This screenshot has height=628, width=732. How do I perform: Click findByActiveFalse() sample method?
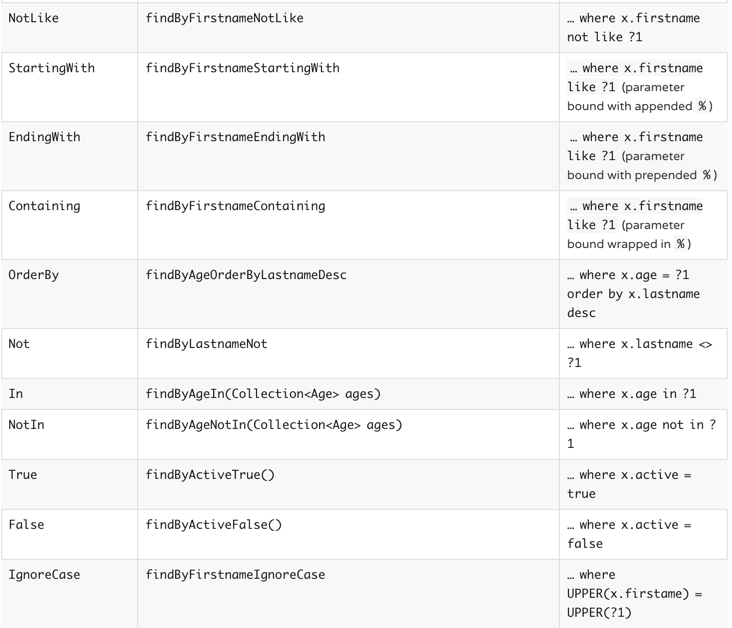[x=214, y=525]
